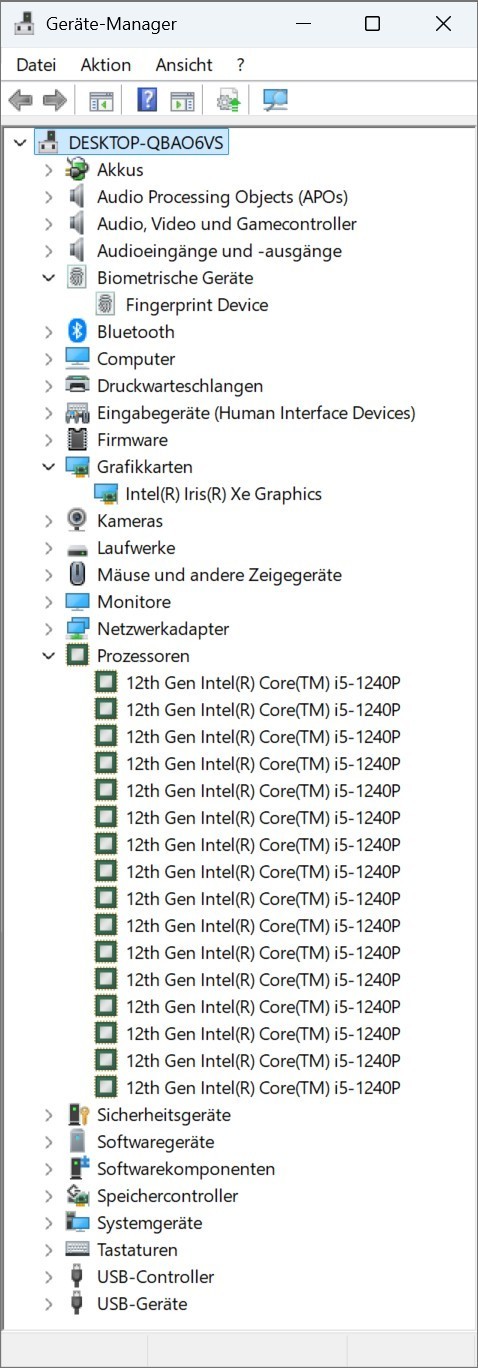The image size is (478, 1368).
Task: Expand the Netzwerkadapter category
Action: pyautogui.click(x=48, y=629)
